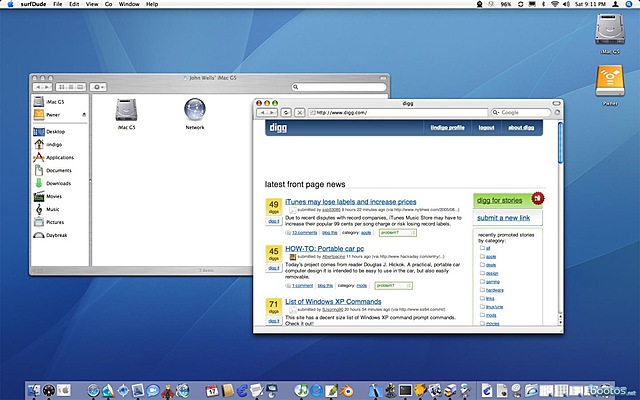
Task: Open iChat speech bubble icon in Dock
Action: 153,391
